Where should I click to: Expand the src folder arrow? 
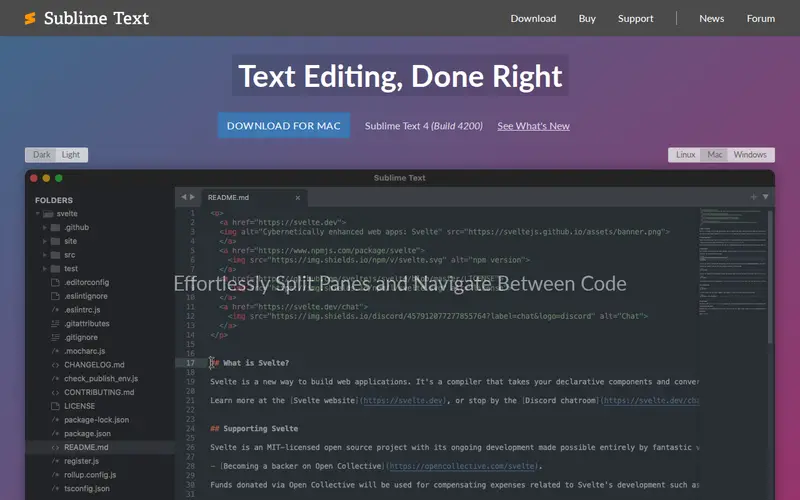pos(44,255)
